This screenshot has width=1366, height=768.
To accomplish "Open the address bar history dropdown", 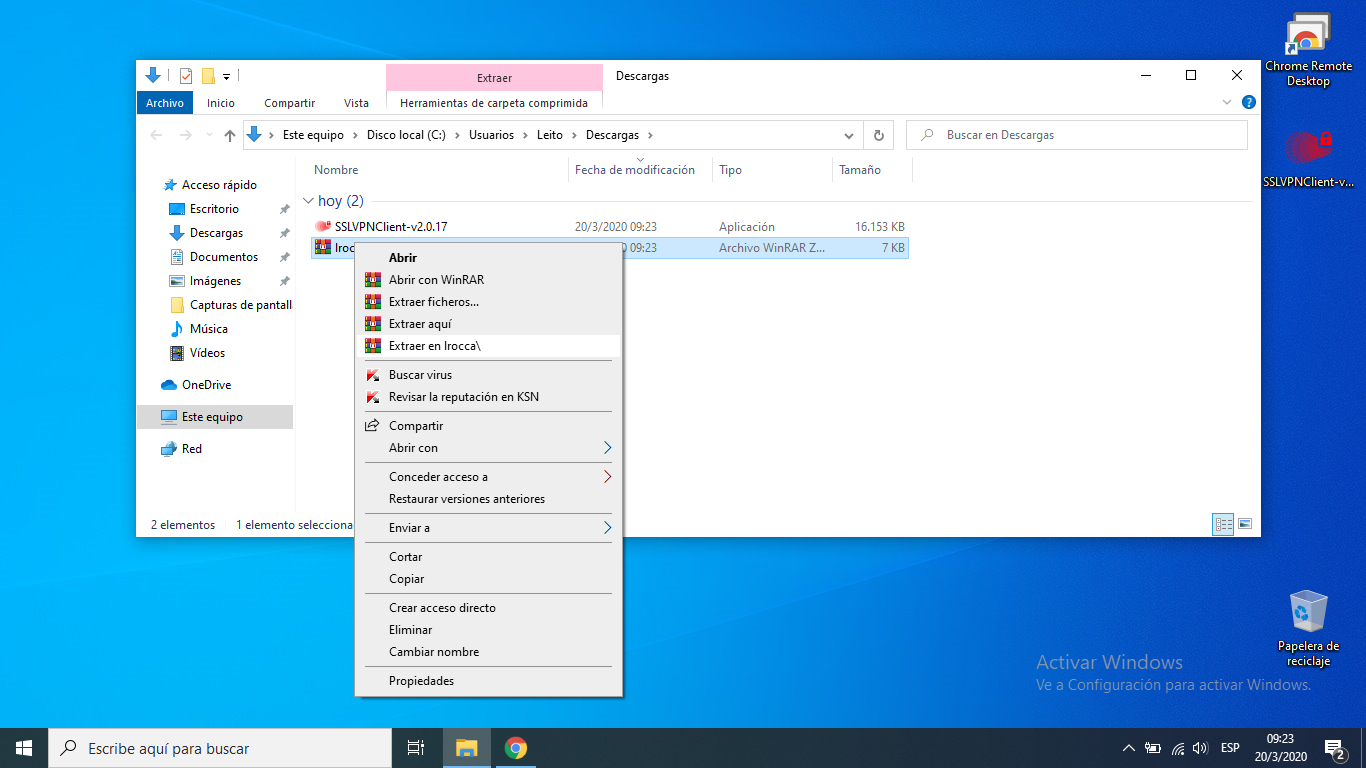I will [849, 135].
